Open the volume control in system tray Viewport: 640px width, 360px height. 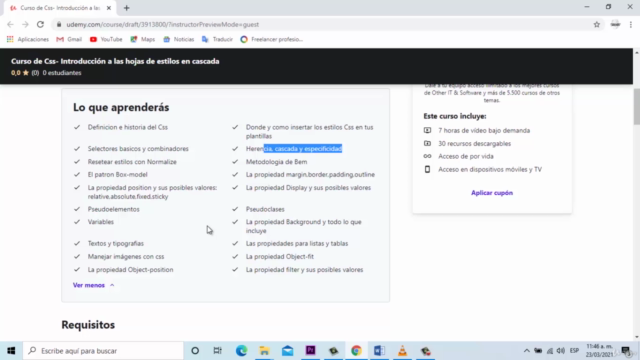(x=561, y=351)
